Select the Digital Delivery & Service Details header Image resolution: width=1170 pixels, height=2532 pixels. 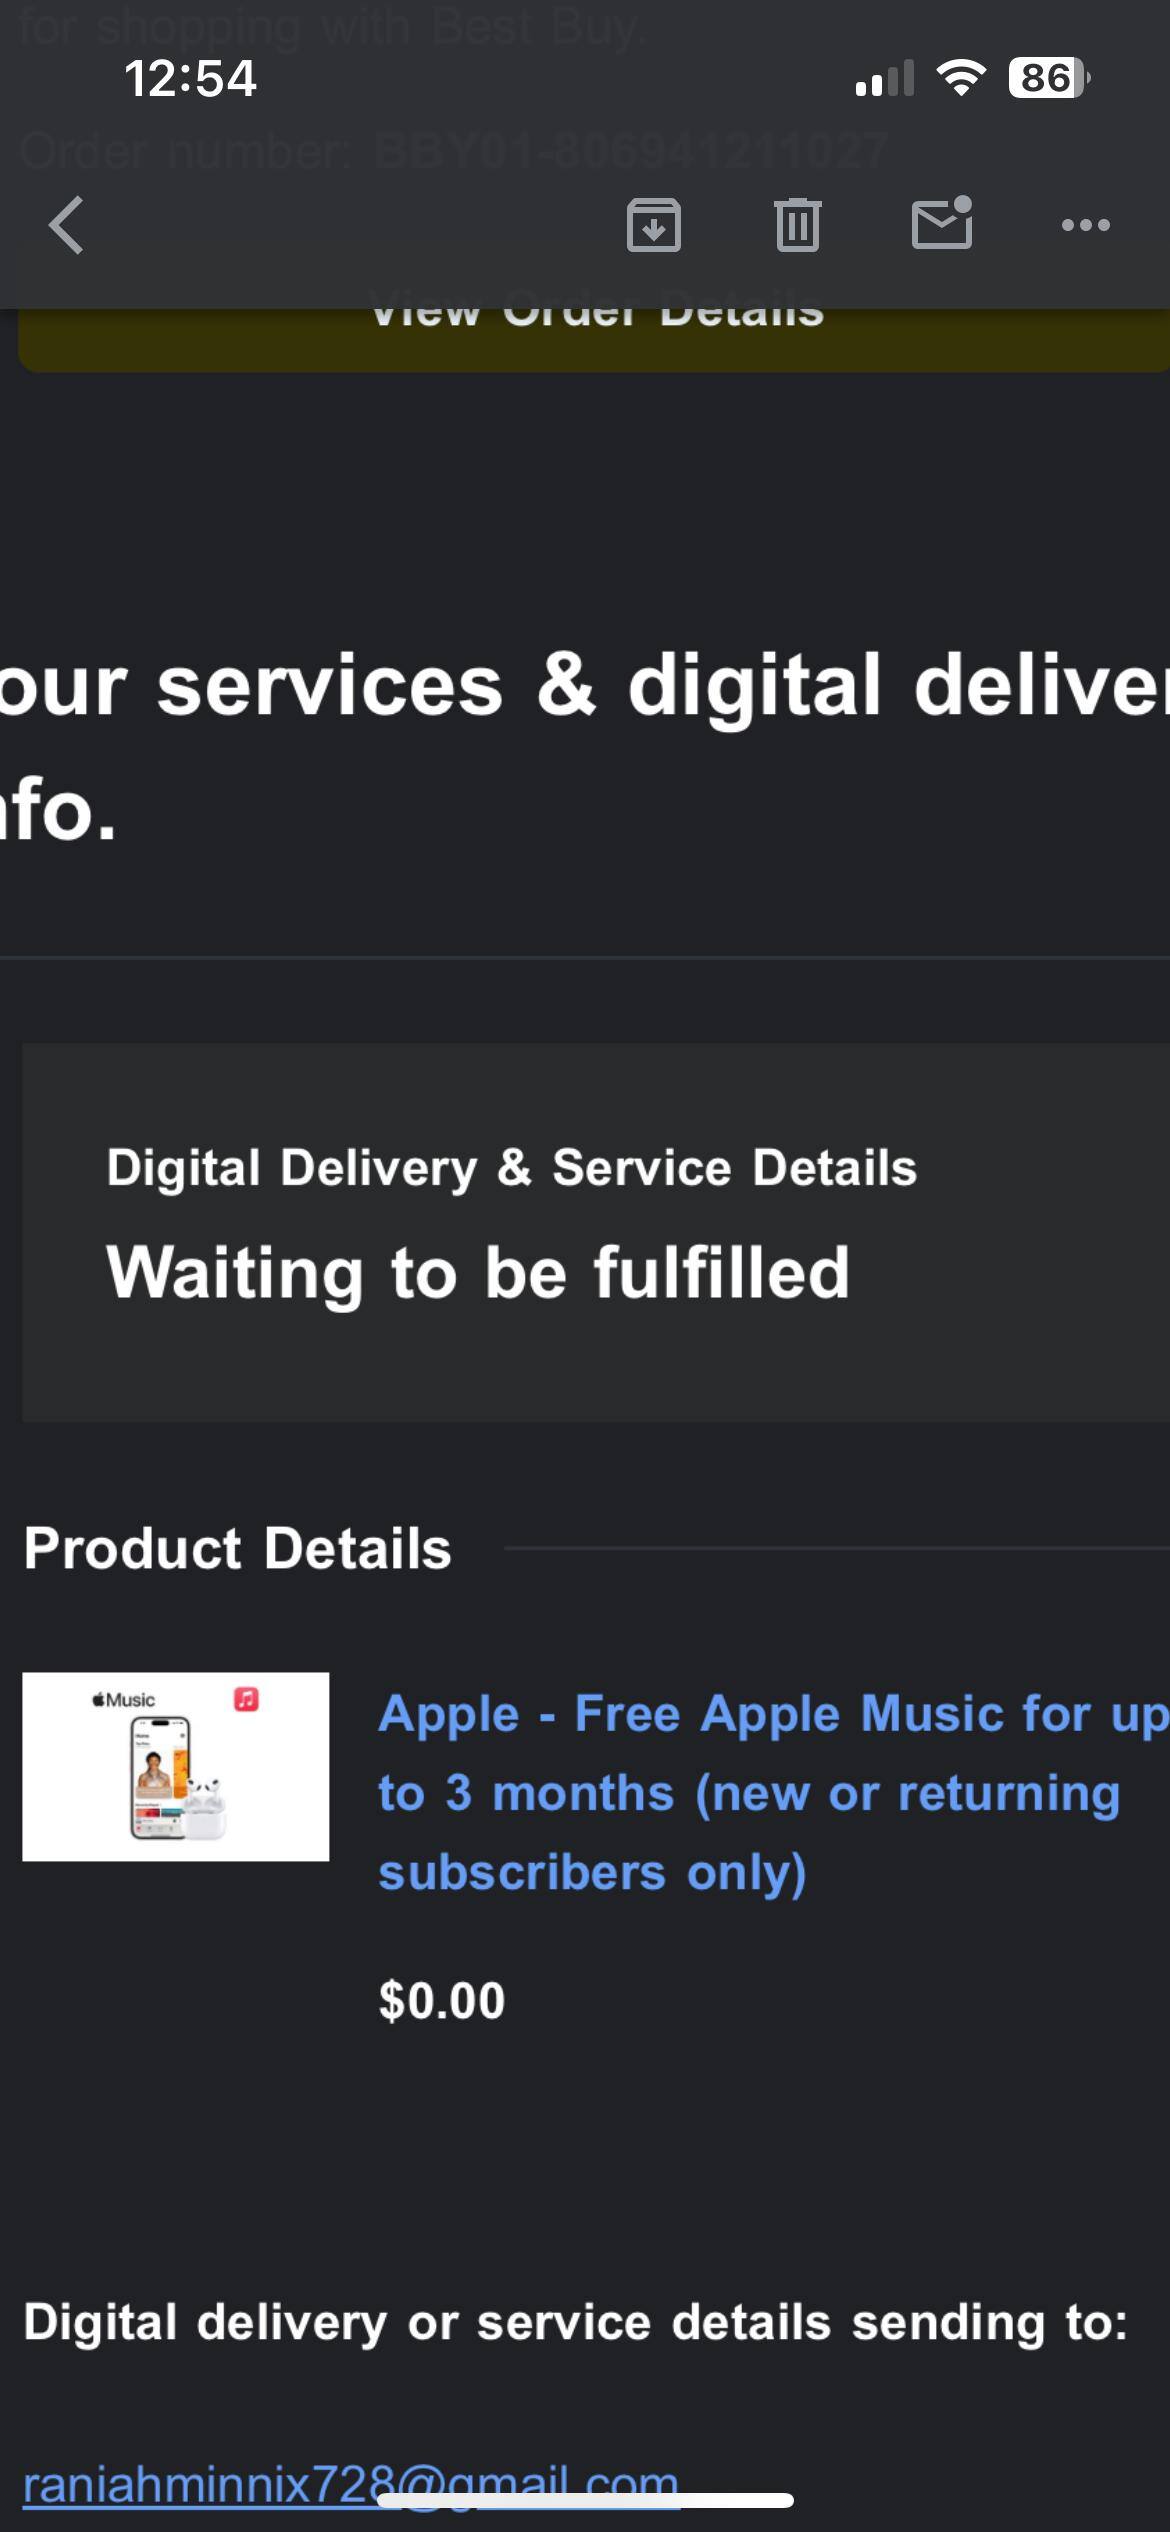click(512, 1166)
